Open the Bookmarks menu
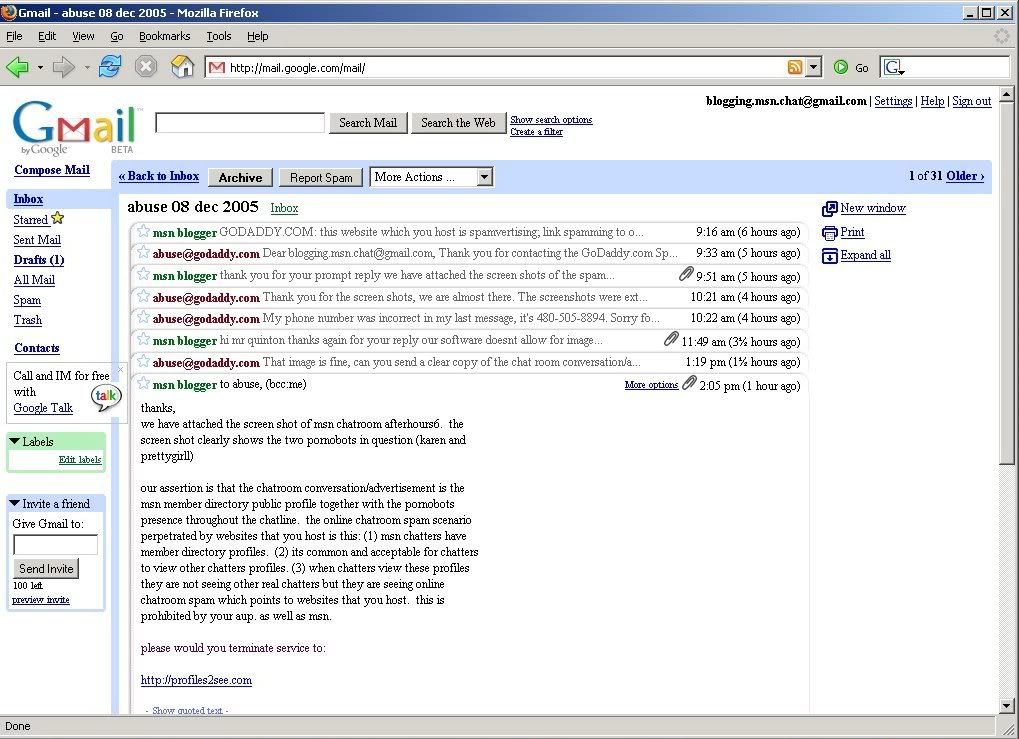The image size is (1019, 739). click(164, 36)
